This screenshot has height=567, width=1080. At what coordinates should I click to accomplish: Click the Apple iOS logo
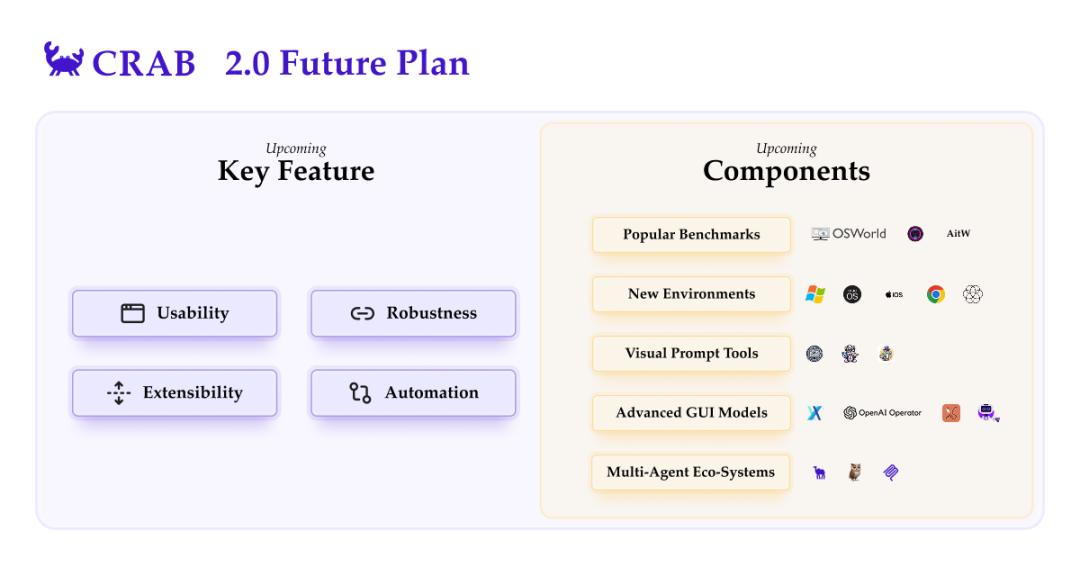(x=893, y=294)
